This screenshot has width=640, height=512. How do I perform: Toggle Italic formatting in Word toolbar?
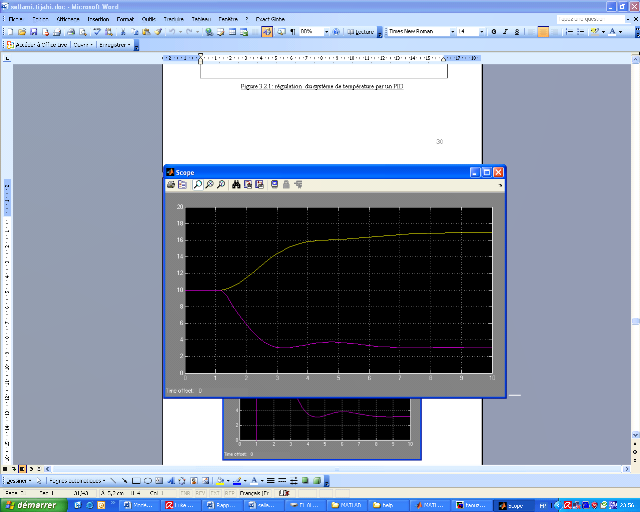[504, 32]
